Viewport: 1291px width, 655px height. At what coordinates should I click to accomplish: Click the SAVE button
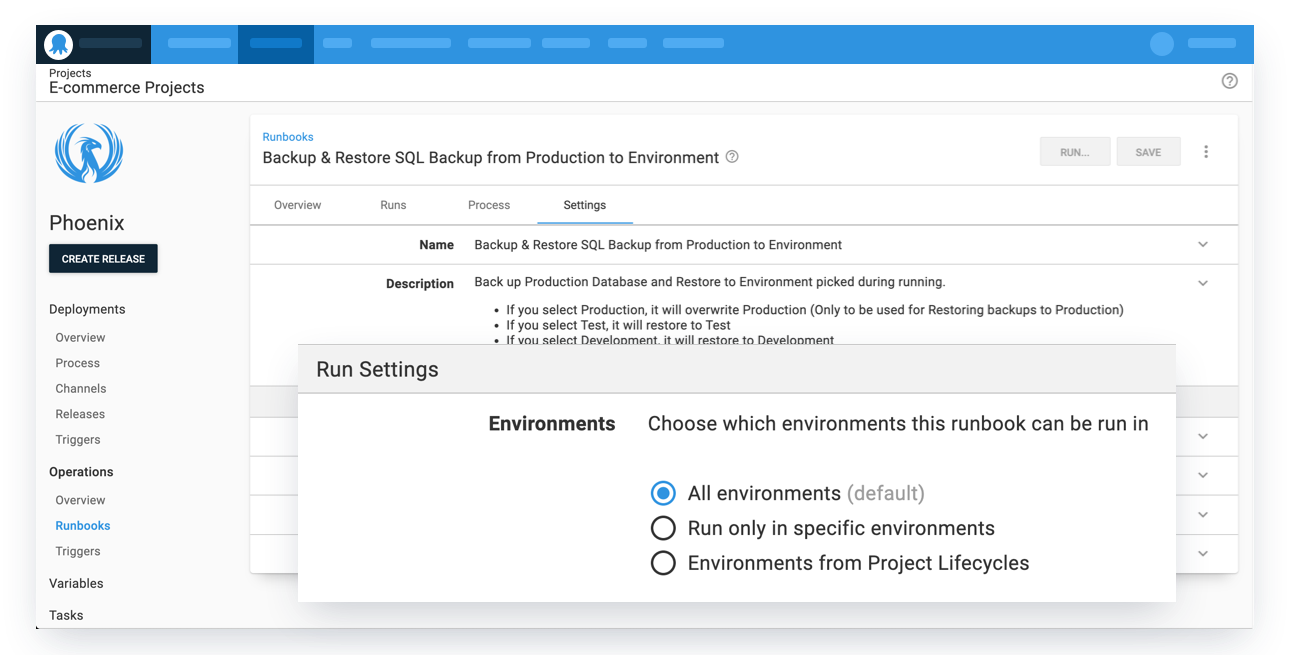pyautogui.click(x=1148, y=152)
